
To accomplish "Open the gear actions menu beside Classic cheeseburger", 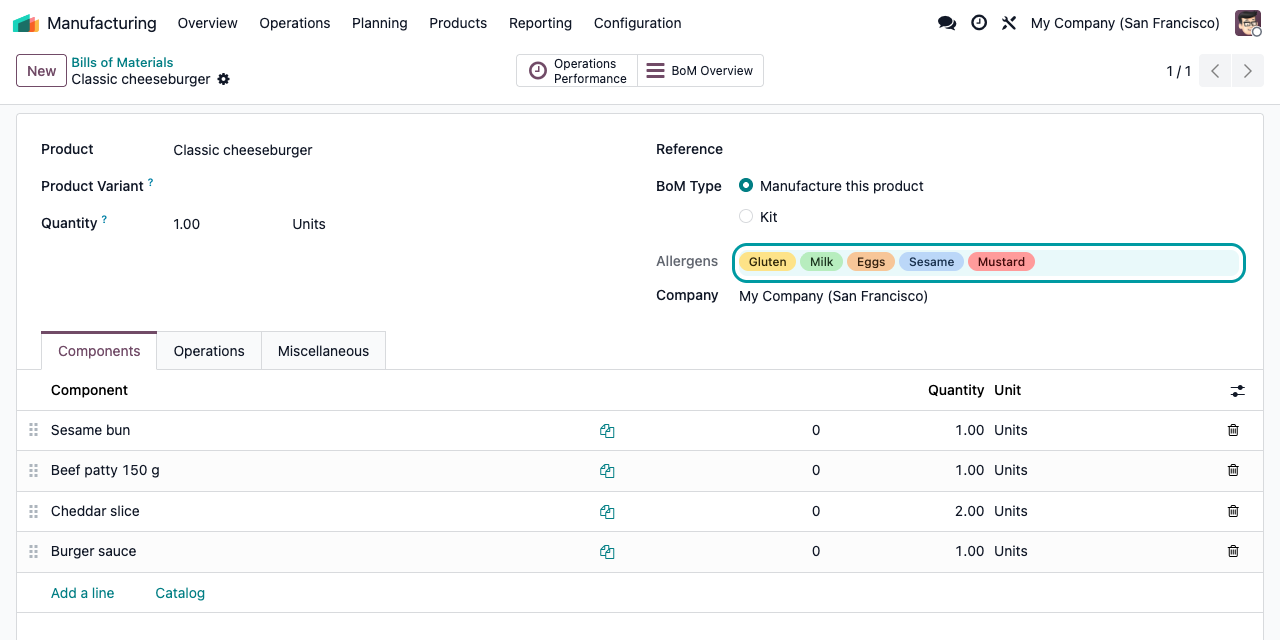I will tap(223, 79).
